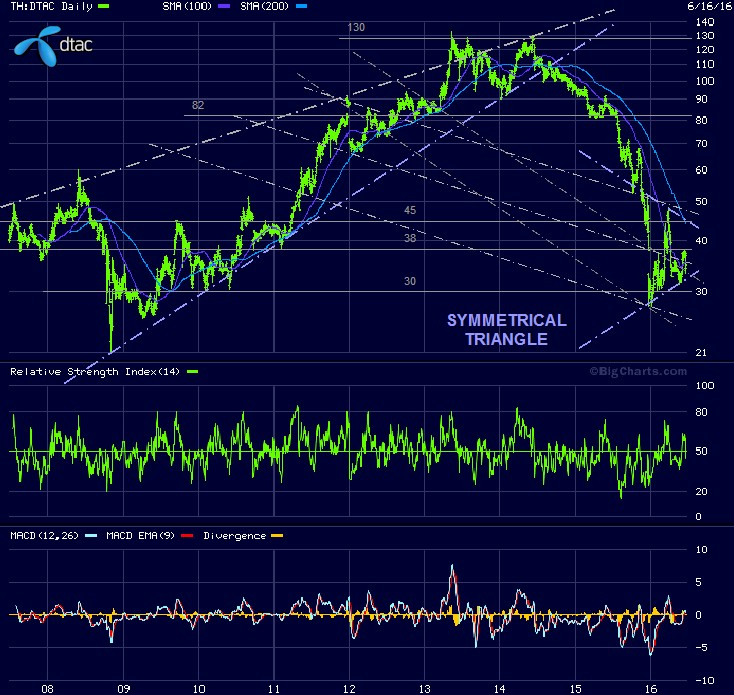
Task: Click the green TH:DTAC Daily legend swatch
Action: pyautogui.click(x=105, y=7)
